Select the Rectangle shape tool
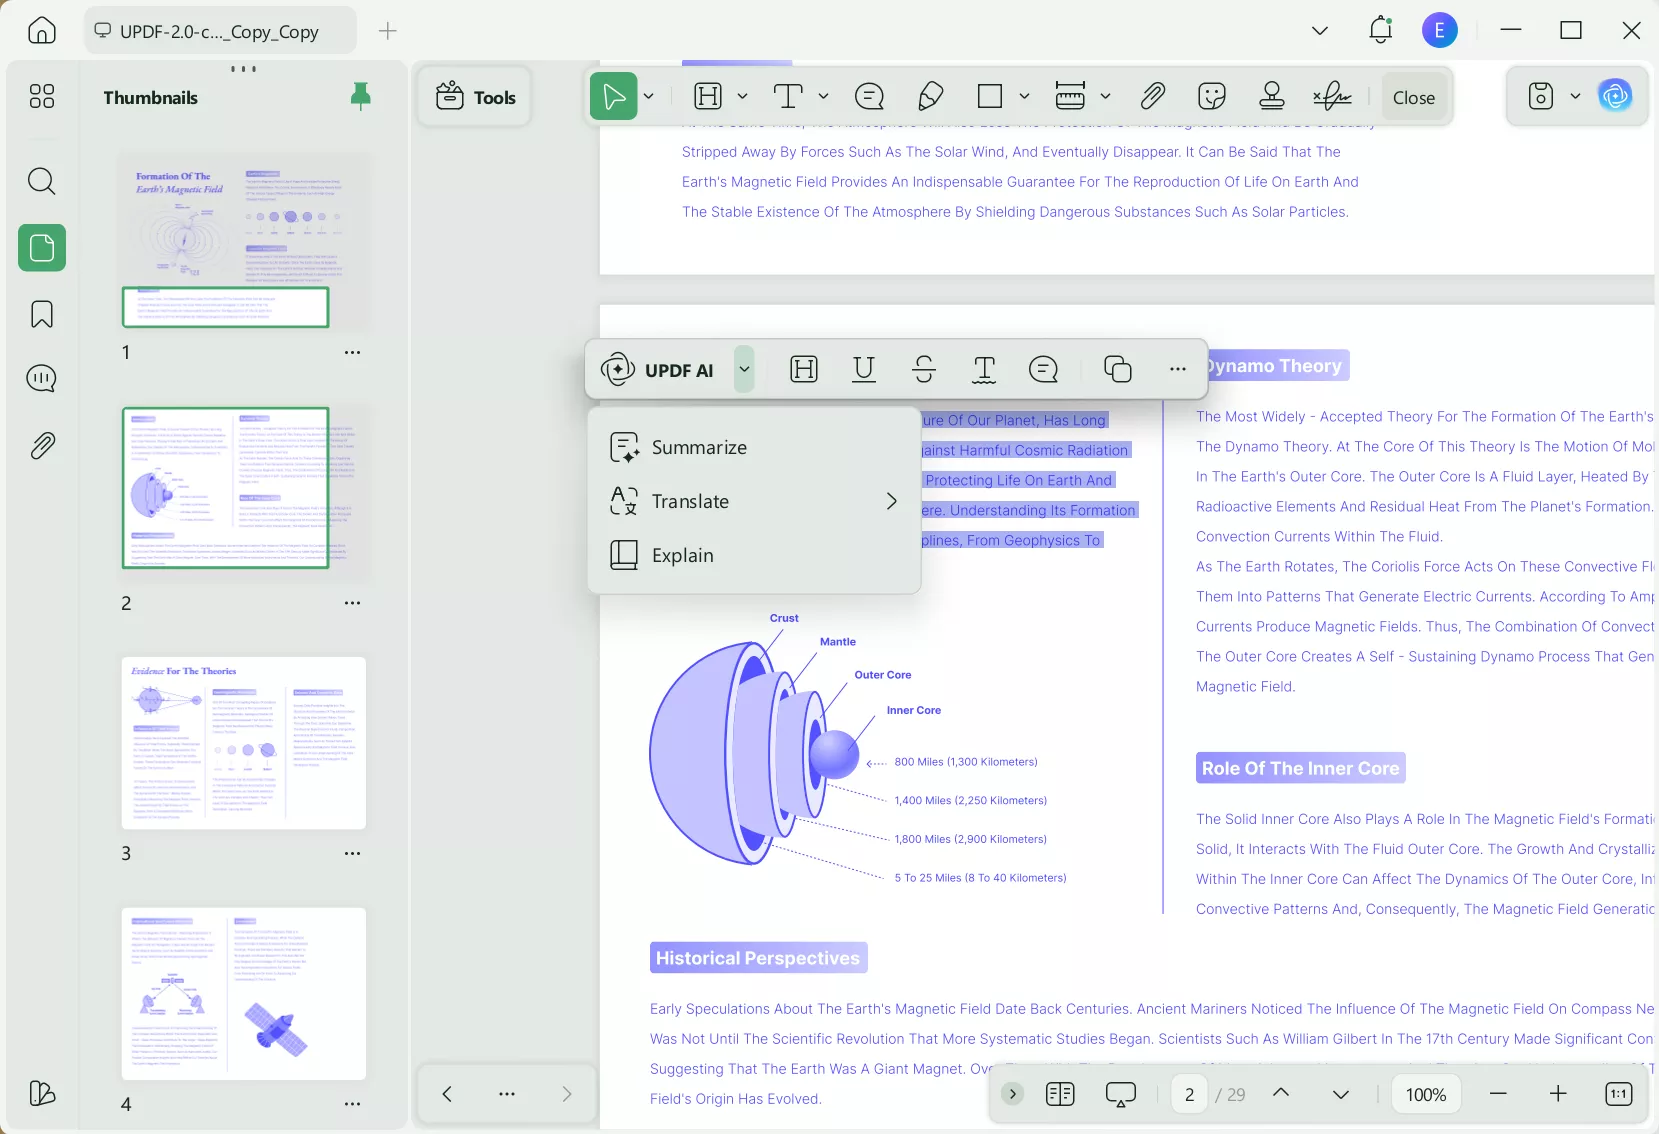The height and width of the screenshot is (1134, 1659). pos(990,97)
